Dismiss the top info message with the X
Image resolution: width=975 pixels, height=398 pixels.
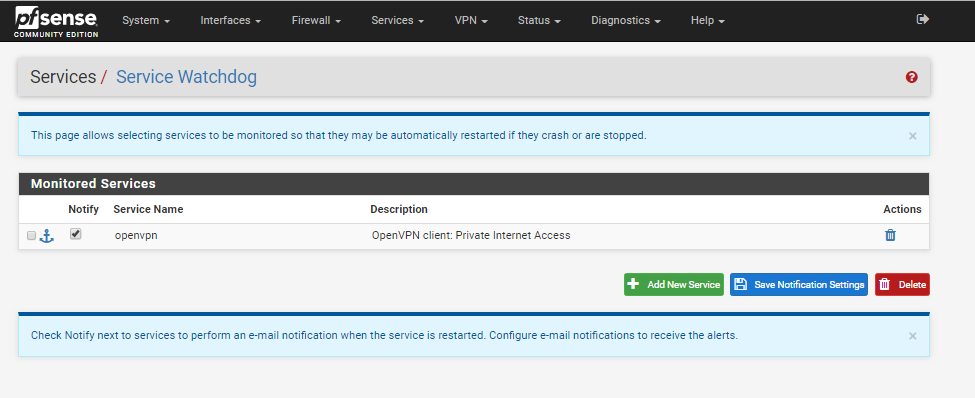pos(912,136)
